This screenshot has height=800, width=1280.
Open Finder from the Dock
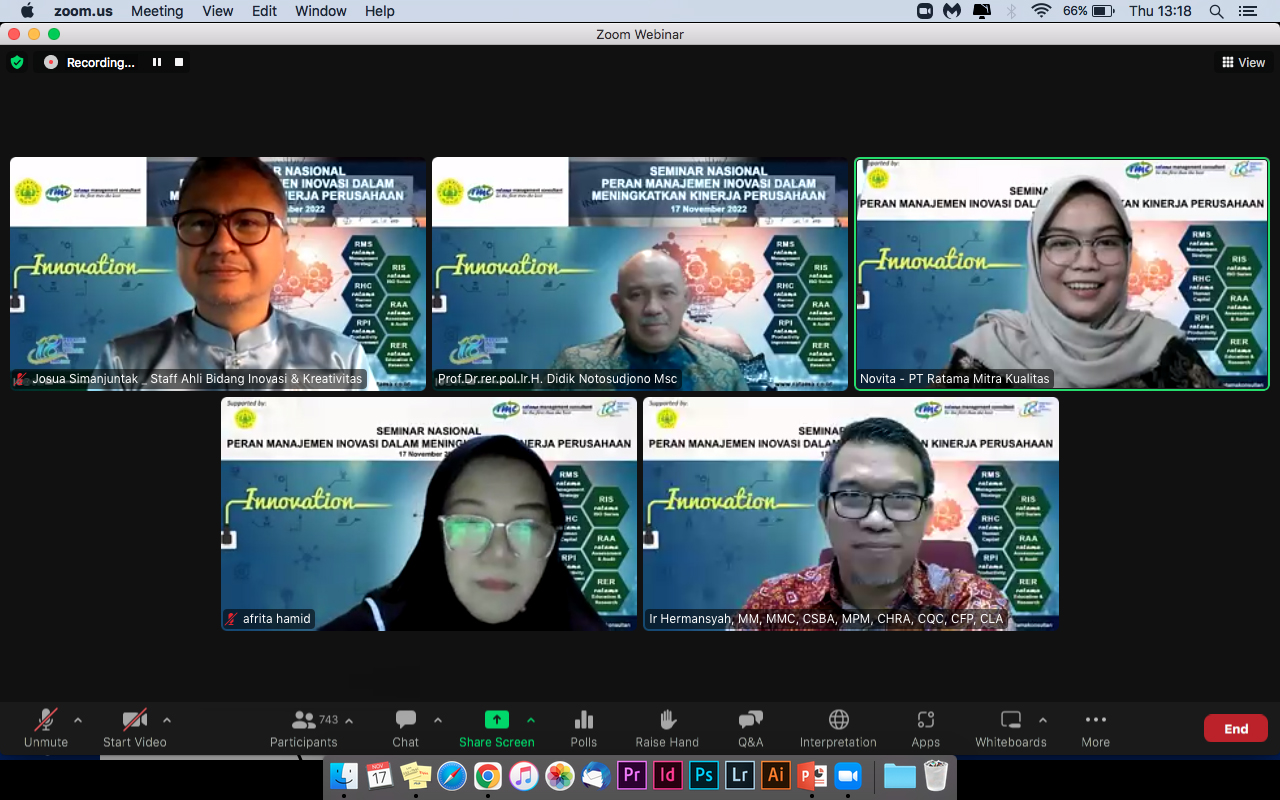click(344, 775)
